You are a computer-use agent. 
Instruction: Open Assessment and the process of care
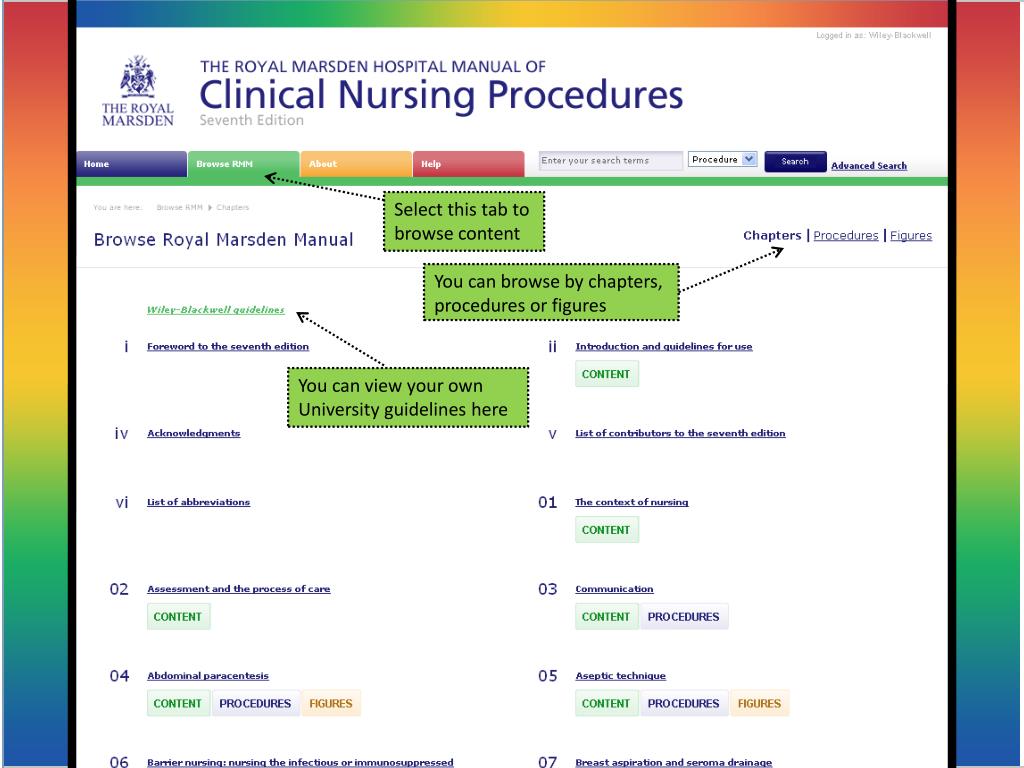pyautogui.click(x=238, y=589)
